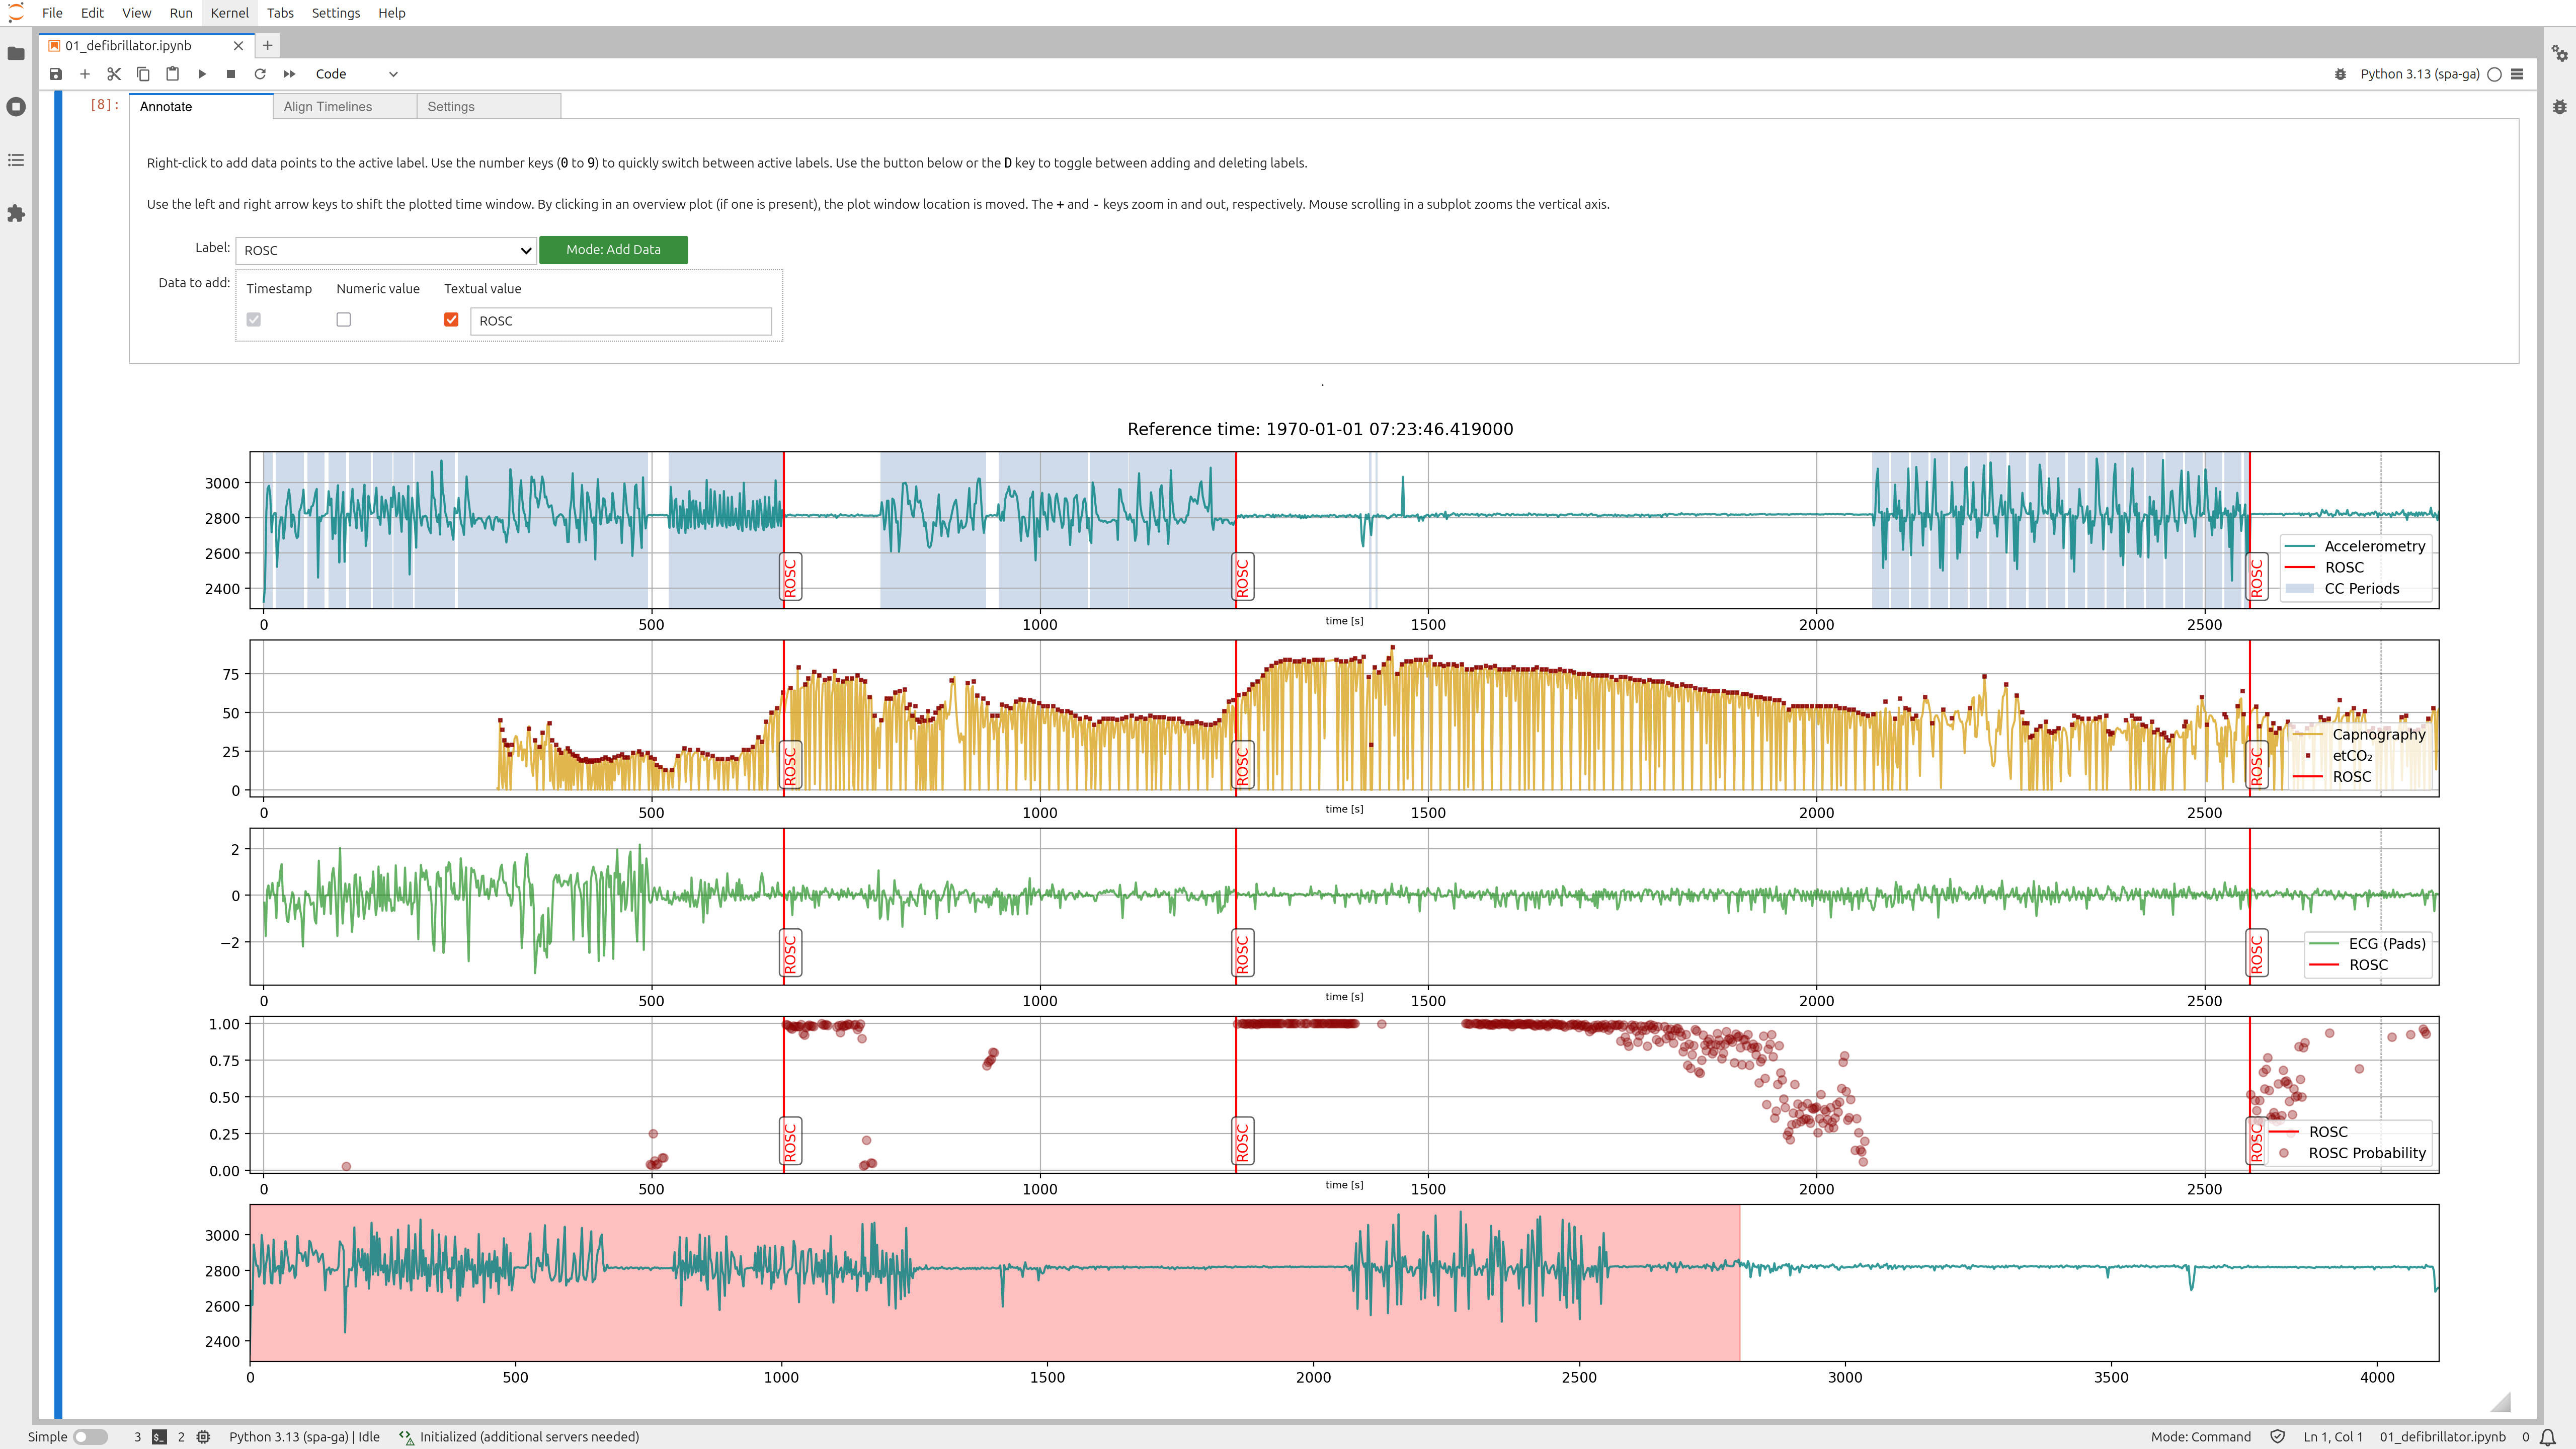
Task: Open the Settings menu in menu bar
Action: 335,13
